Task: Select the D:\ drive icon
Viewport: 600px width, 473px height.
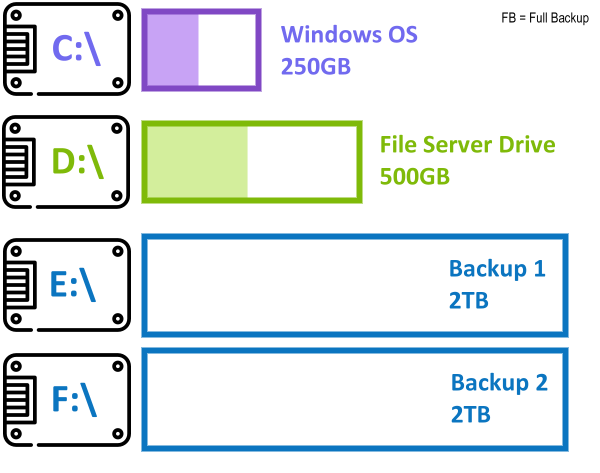Action: tap(67, 161)
